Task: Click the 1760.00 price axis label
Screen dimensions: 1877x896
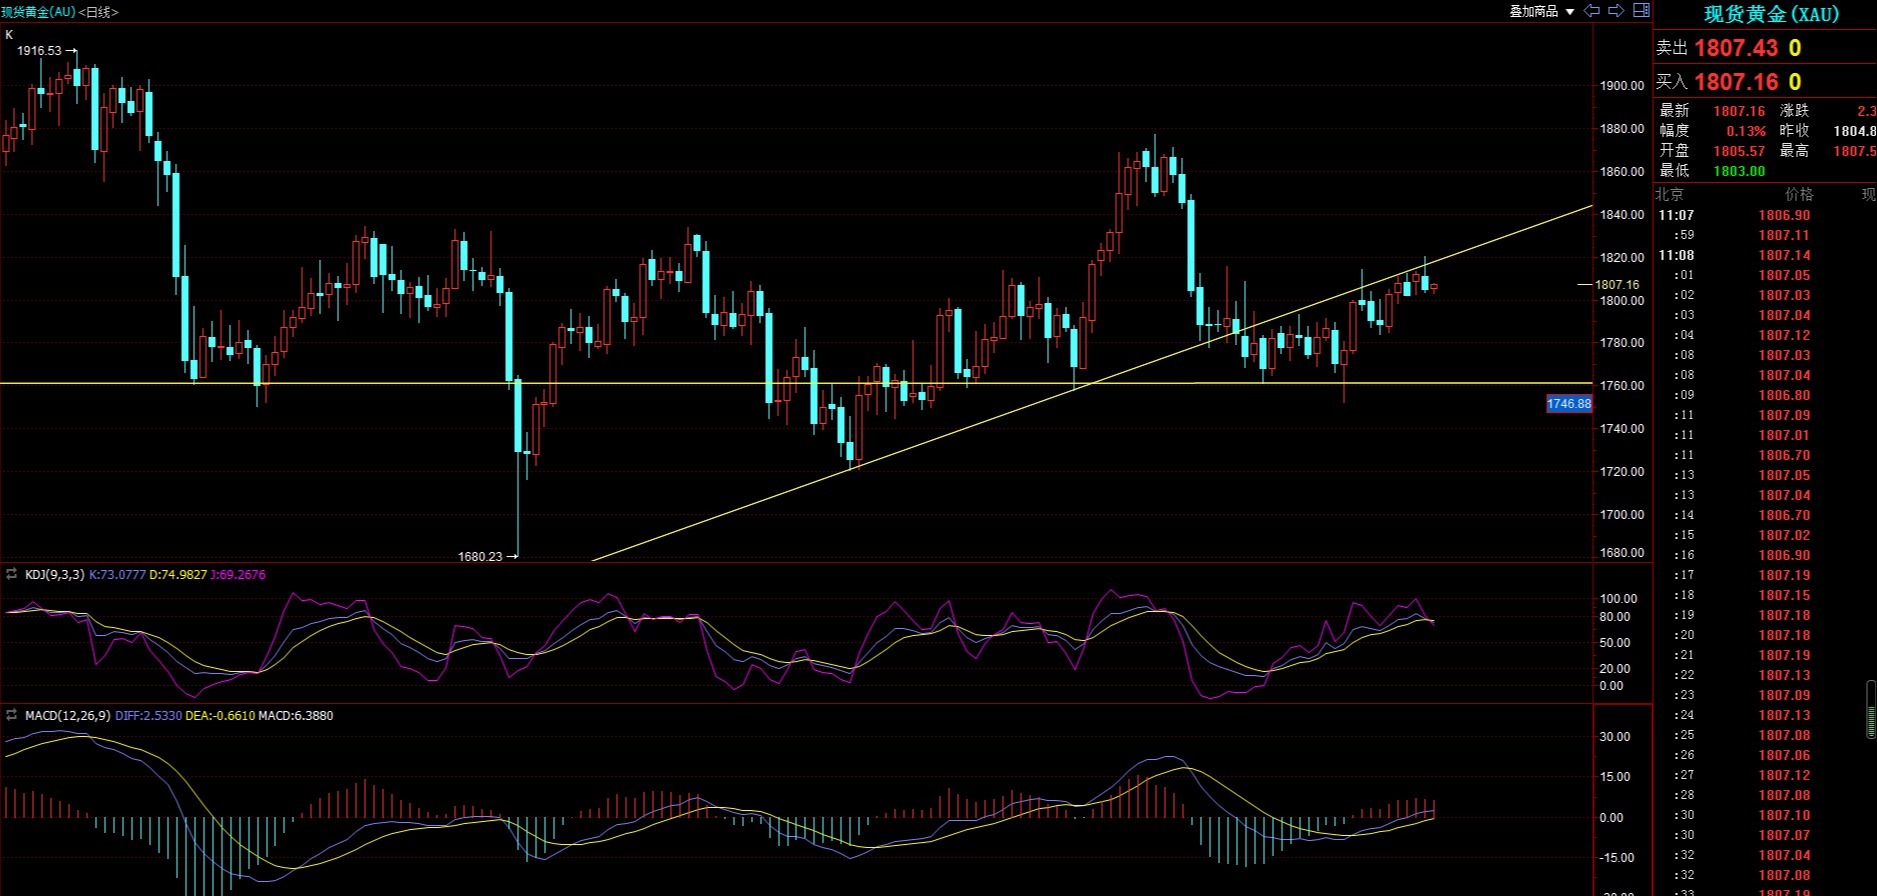Action: [1622, 386]
